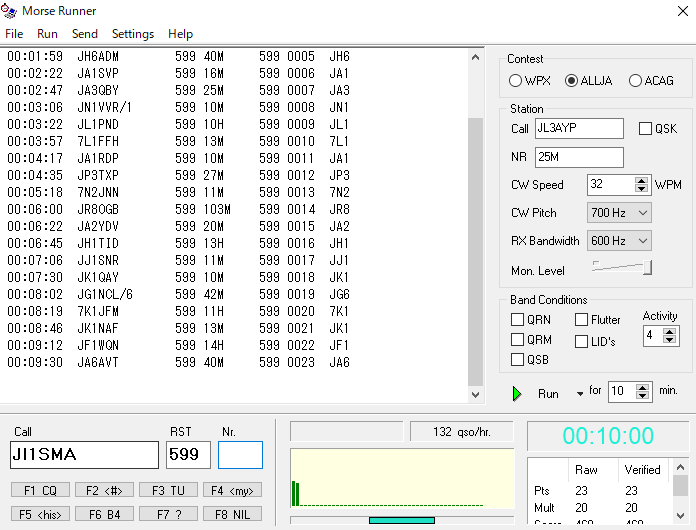Click the F1 CQ button
Viewport: 696px width, 530px height.
coord(40,490)
